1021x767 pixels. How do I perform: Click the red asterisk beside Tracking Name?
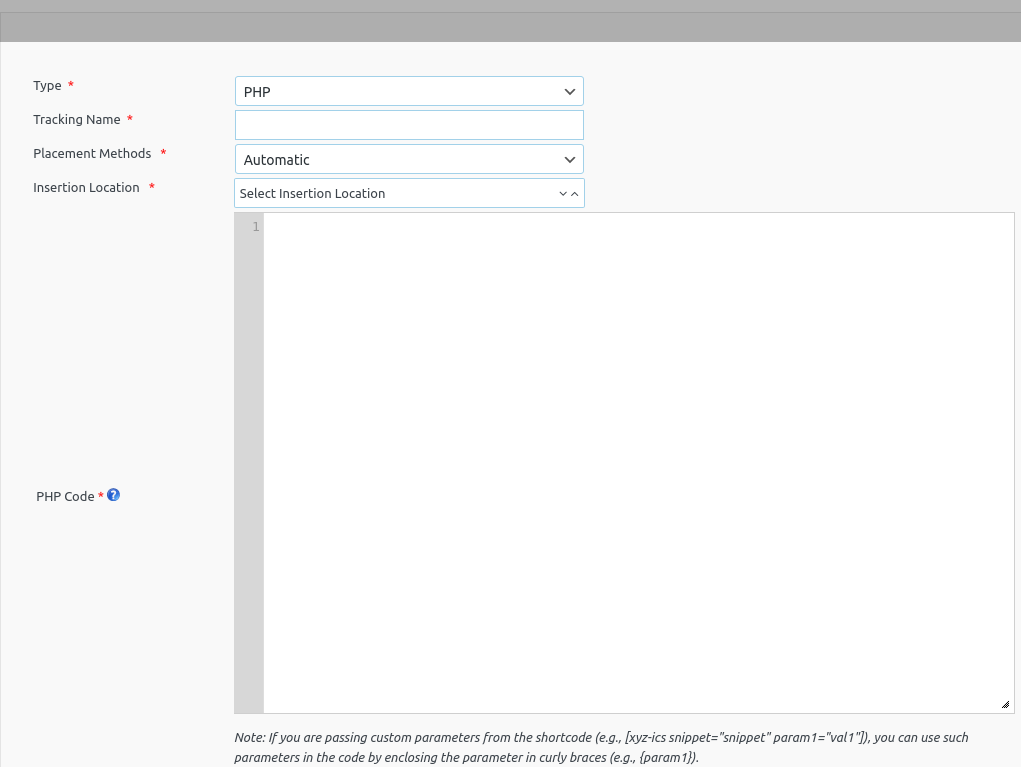point(129,119)
